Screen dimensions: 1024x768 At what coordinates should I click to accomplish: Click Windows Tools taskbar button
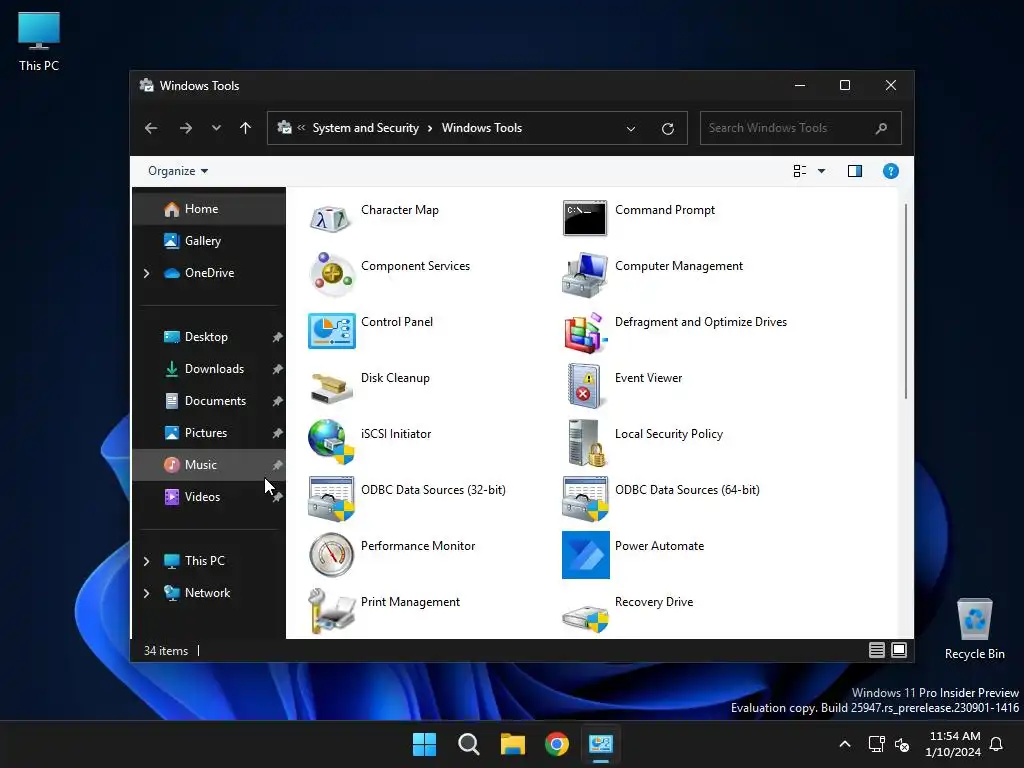(601, 744)
